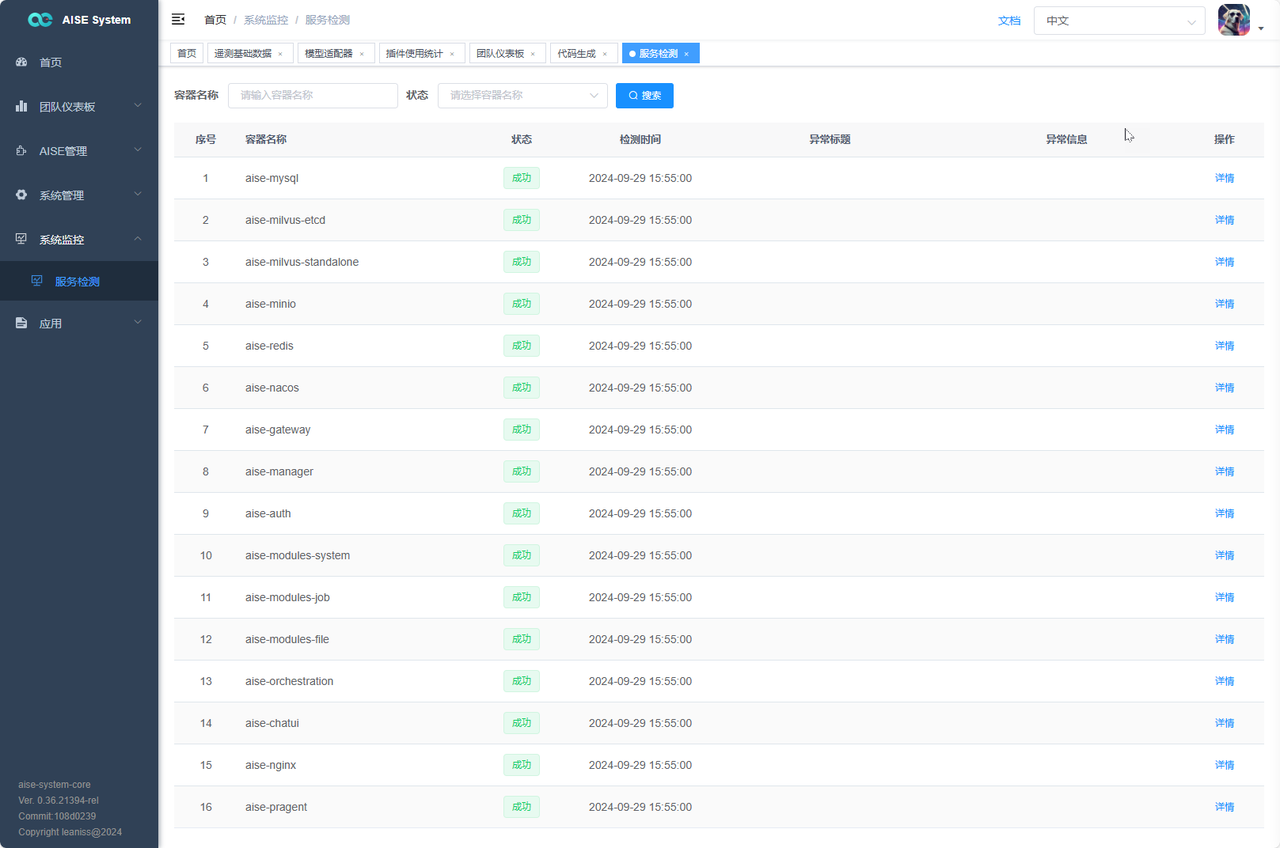
Task: Close the 模型适配器 tab
Action: (362, 54)
